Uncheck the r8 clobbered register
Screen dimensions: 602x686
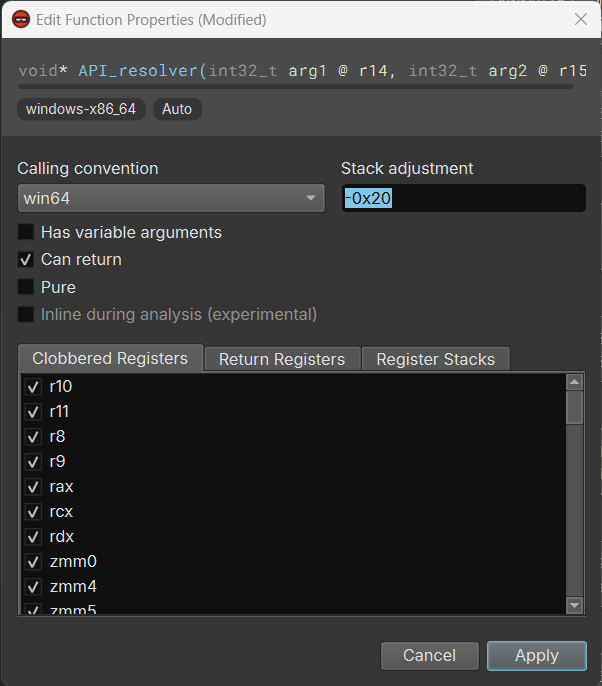click(x=33, y=437)
